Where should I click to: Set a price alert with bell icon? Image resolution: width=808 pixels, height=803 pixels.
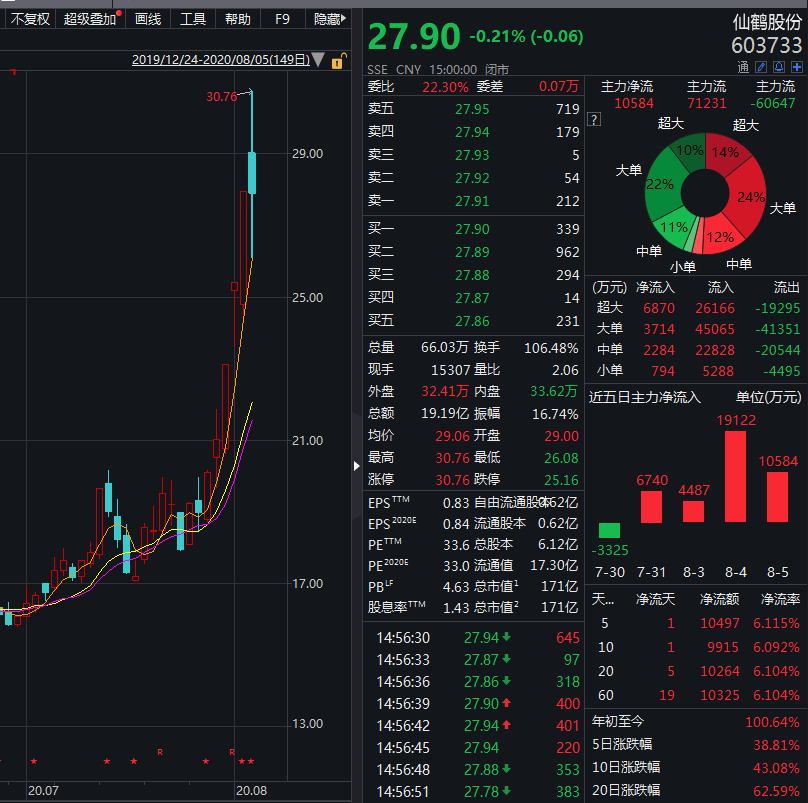pos(779,67)
